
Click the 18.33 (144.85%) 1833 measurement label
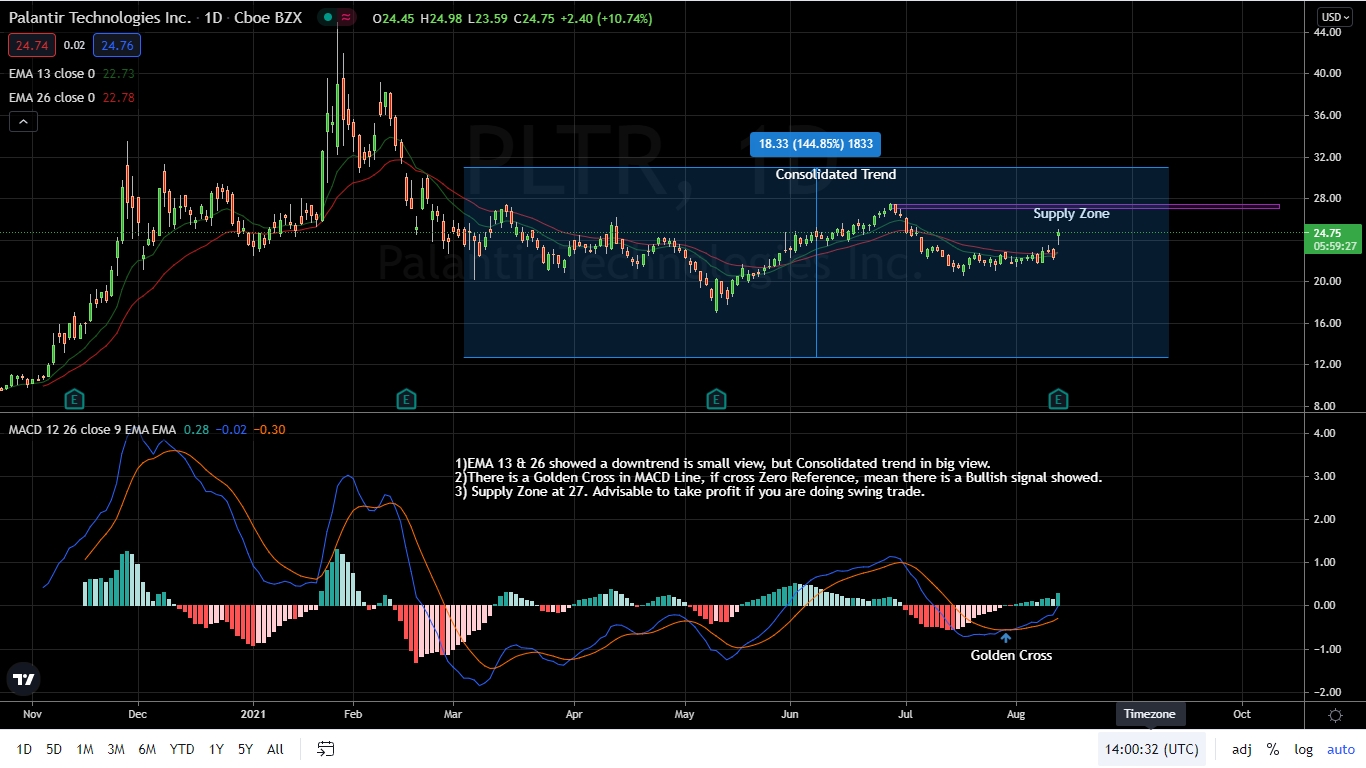click(815, 144)
